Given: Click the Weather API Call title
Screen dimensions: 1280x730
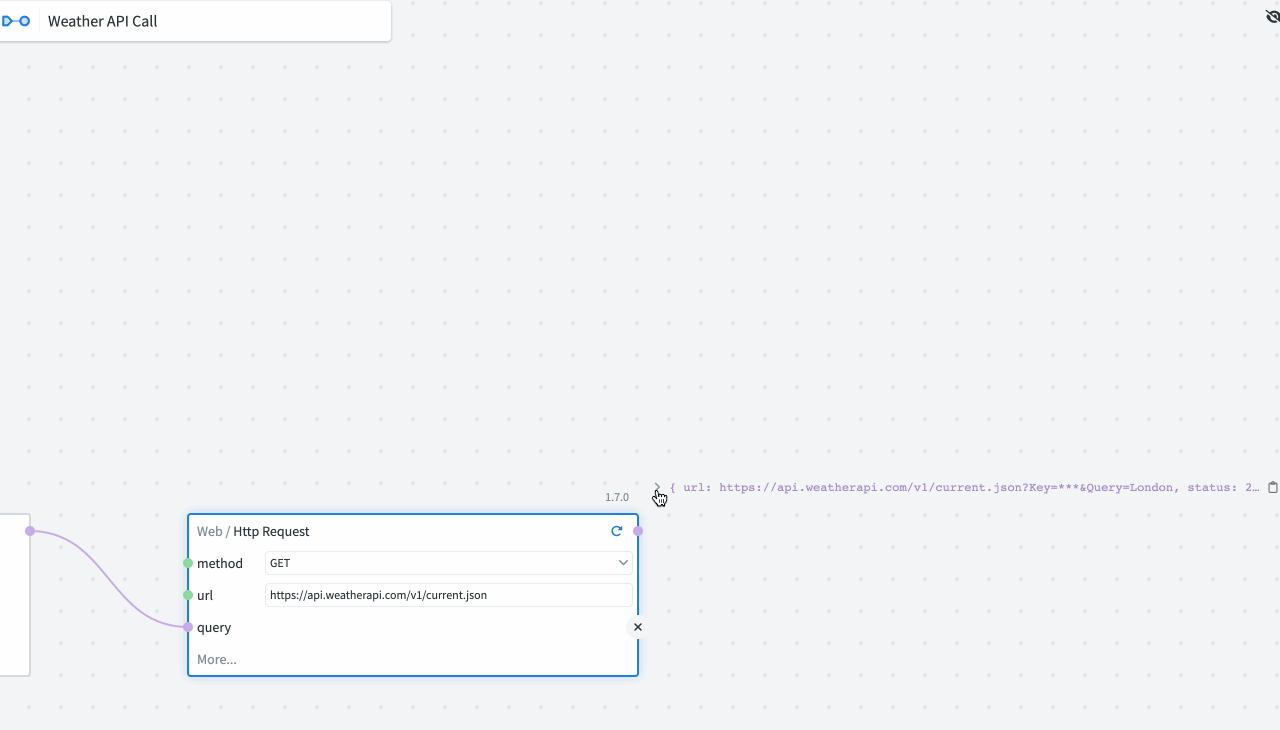Looking at the screenshot, I should [x=103, y=21].
